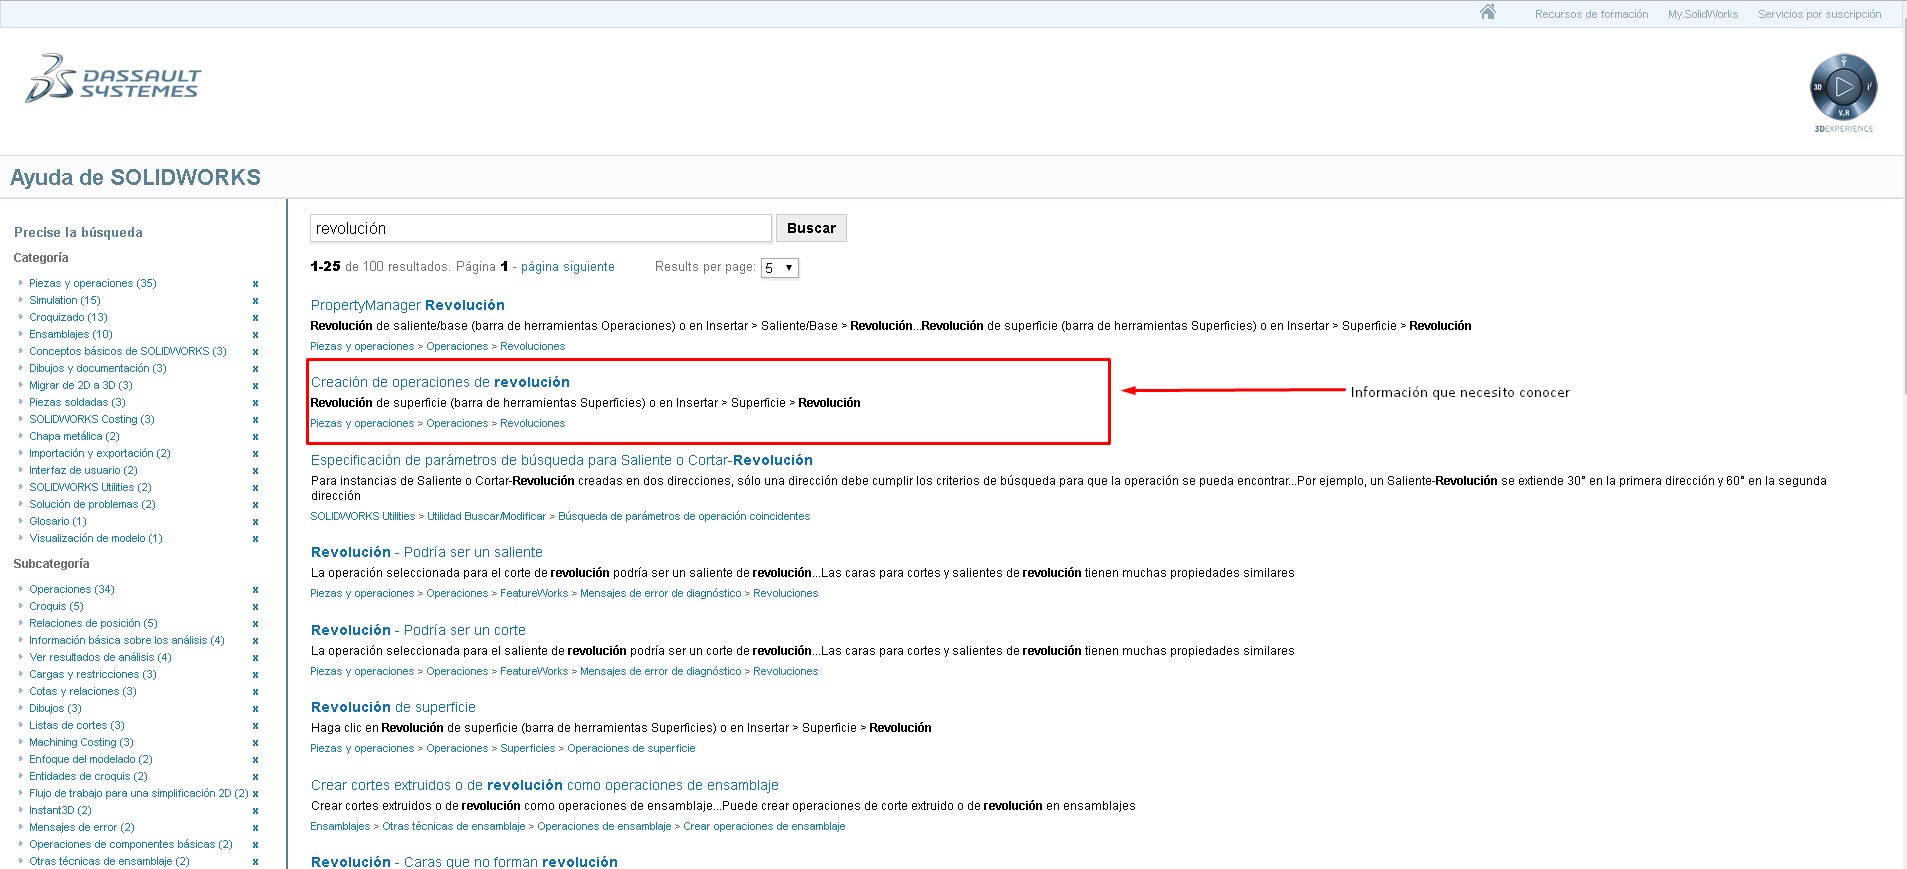Filter by Croquizado (13) category

(68, 317)
